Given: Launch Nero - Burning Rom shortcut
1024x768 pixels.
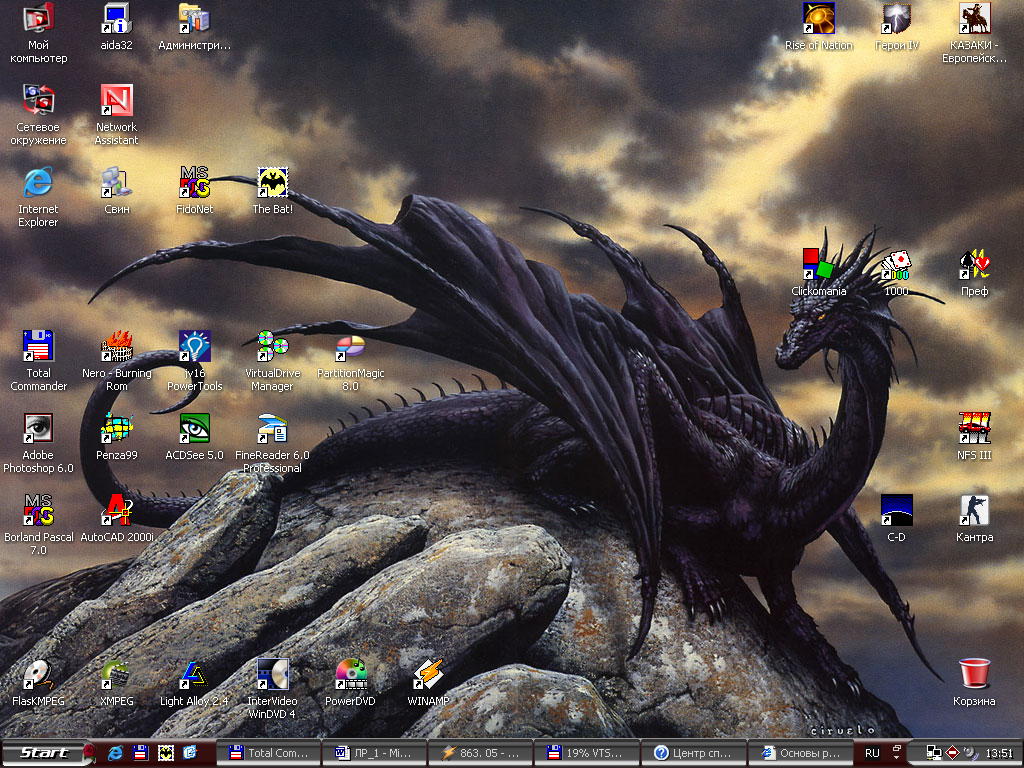Looking at the screenshot, I should [117, 346].
